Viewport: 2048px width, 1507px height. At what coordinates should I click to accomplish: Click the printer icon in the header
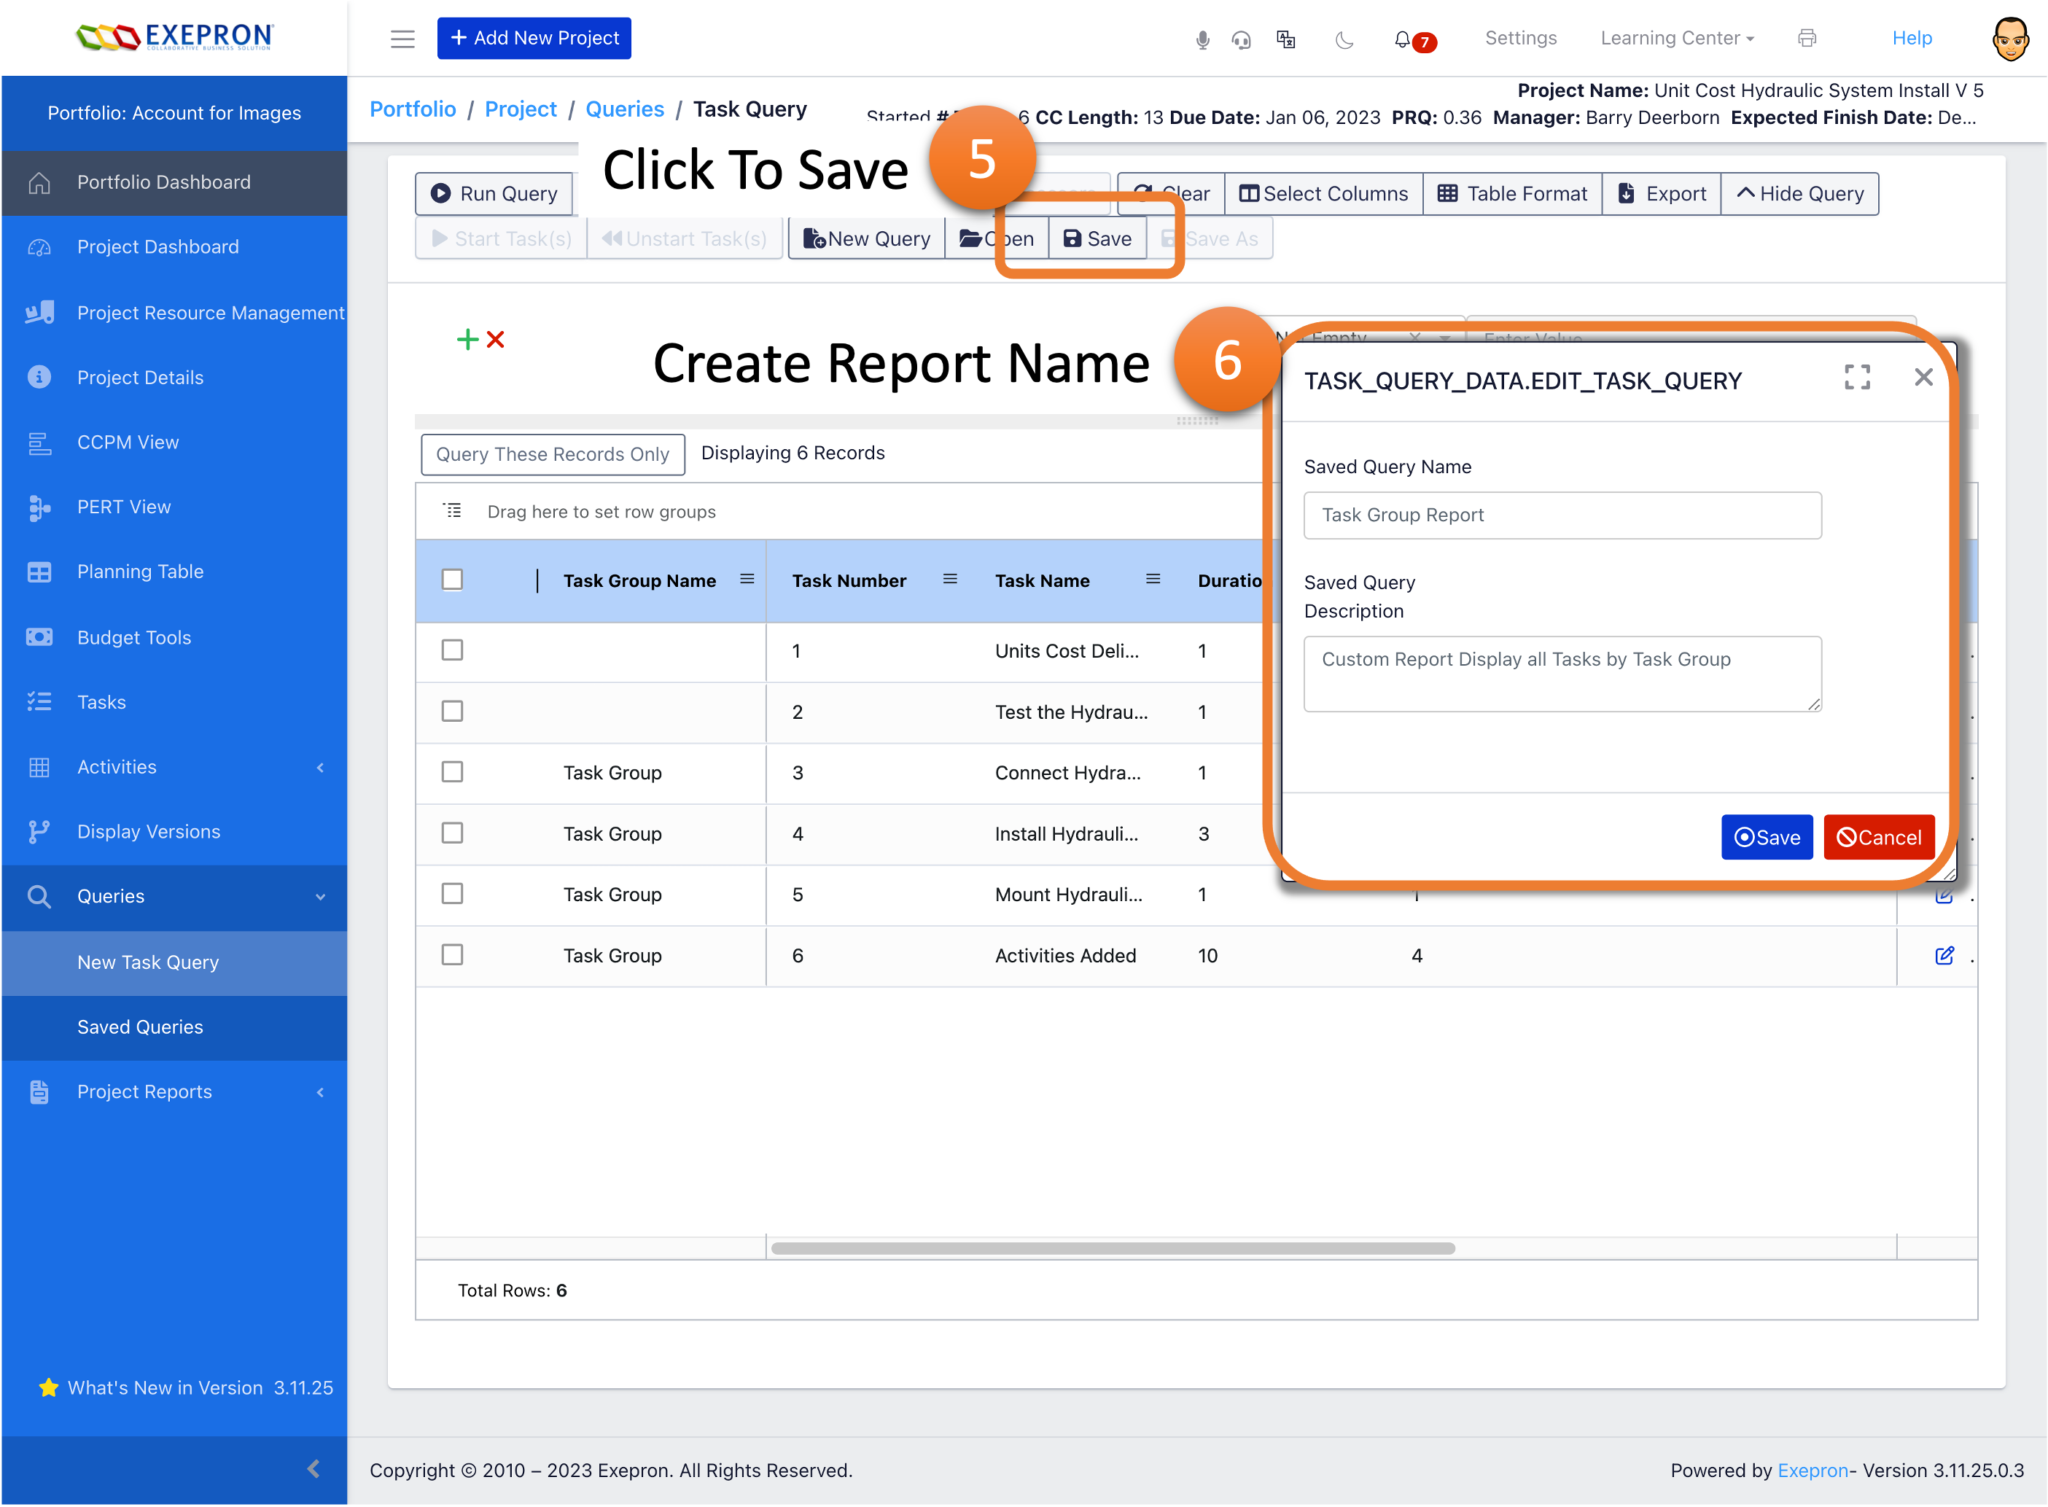[1807, 38]
